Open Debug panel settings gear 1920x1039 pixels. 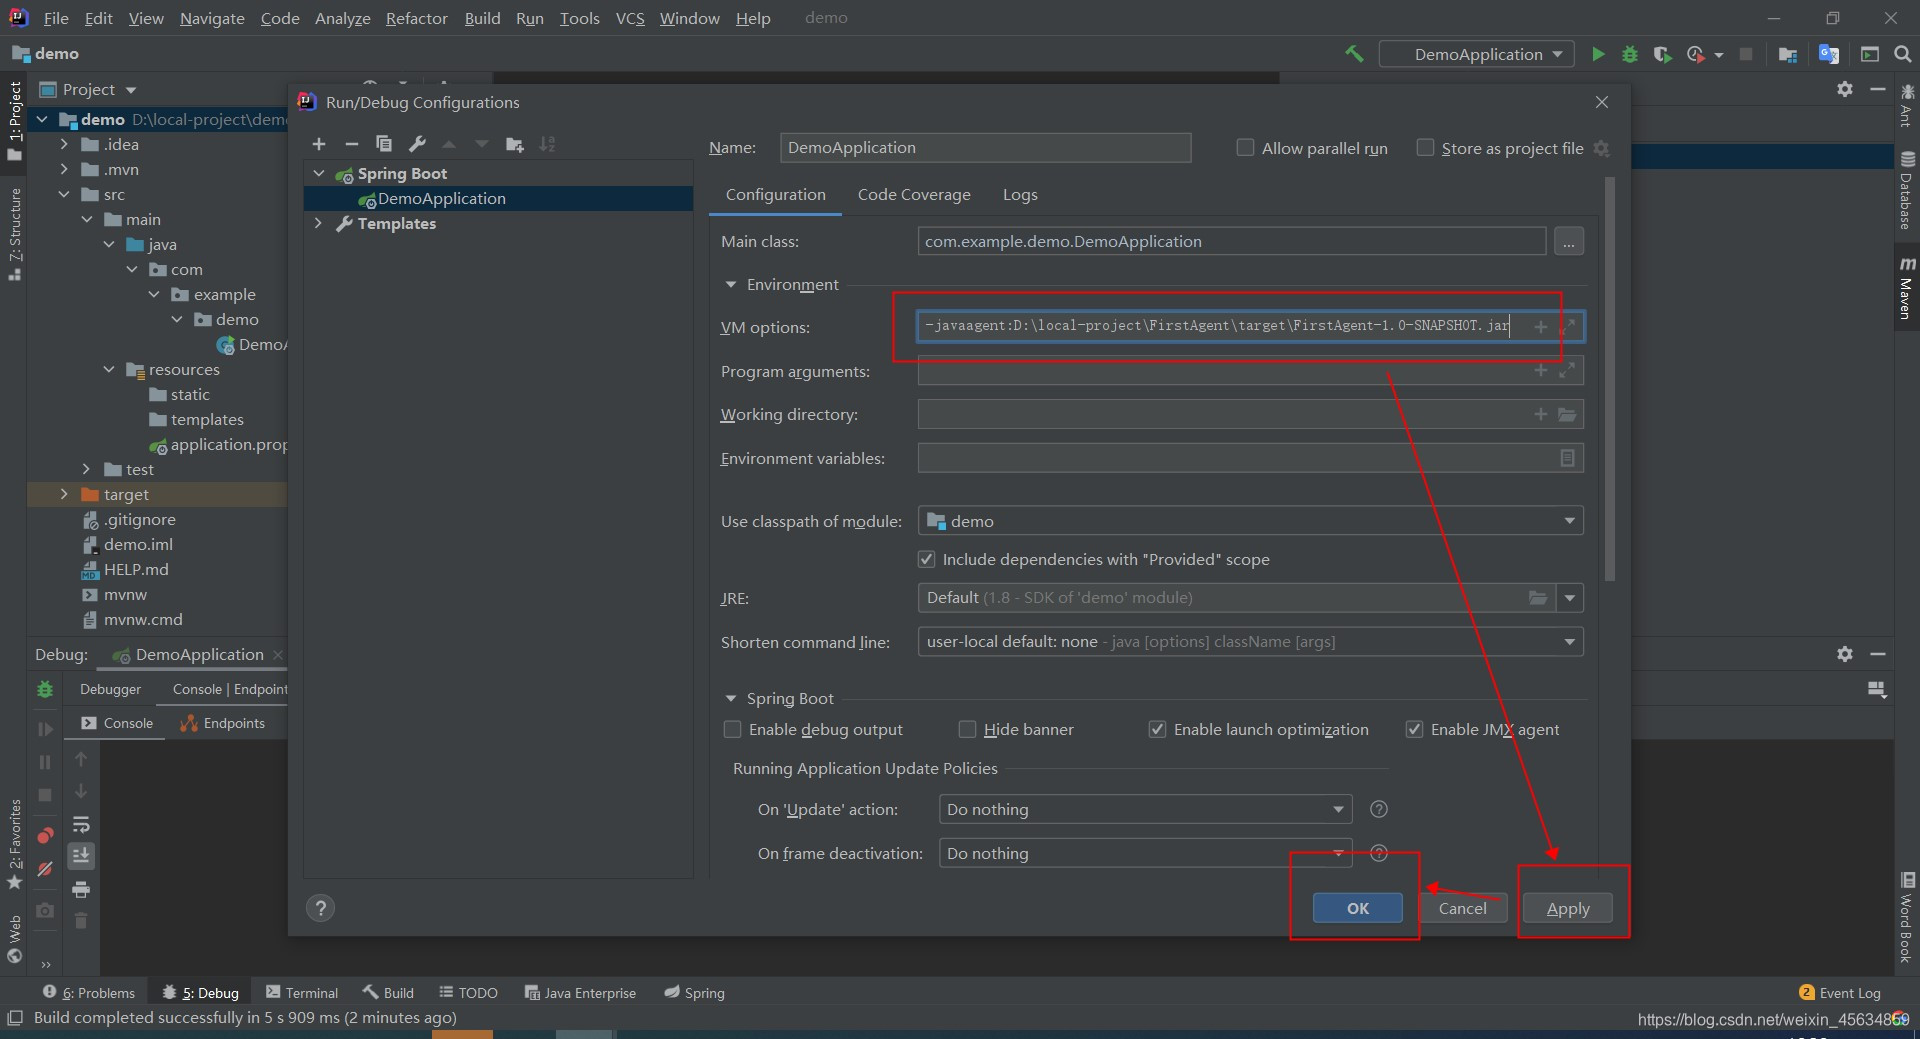click(x=1845, y=654)
